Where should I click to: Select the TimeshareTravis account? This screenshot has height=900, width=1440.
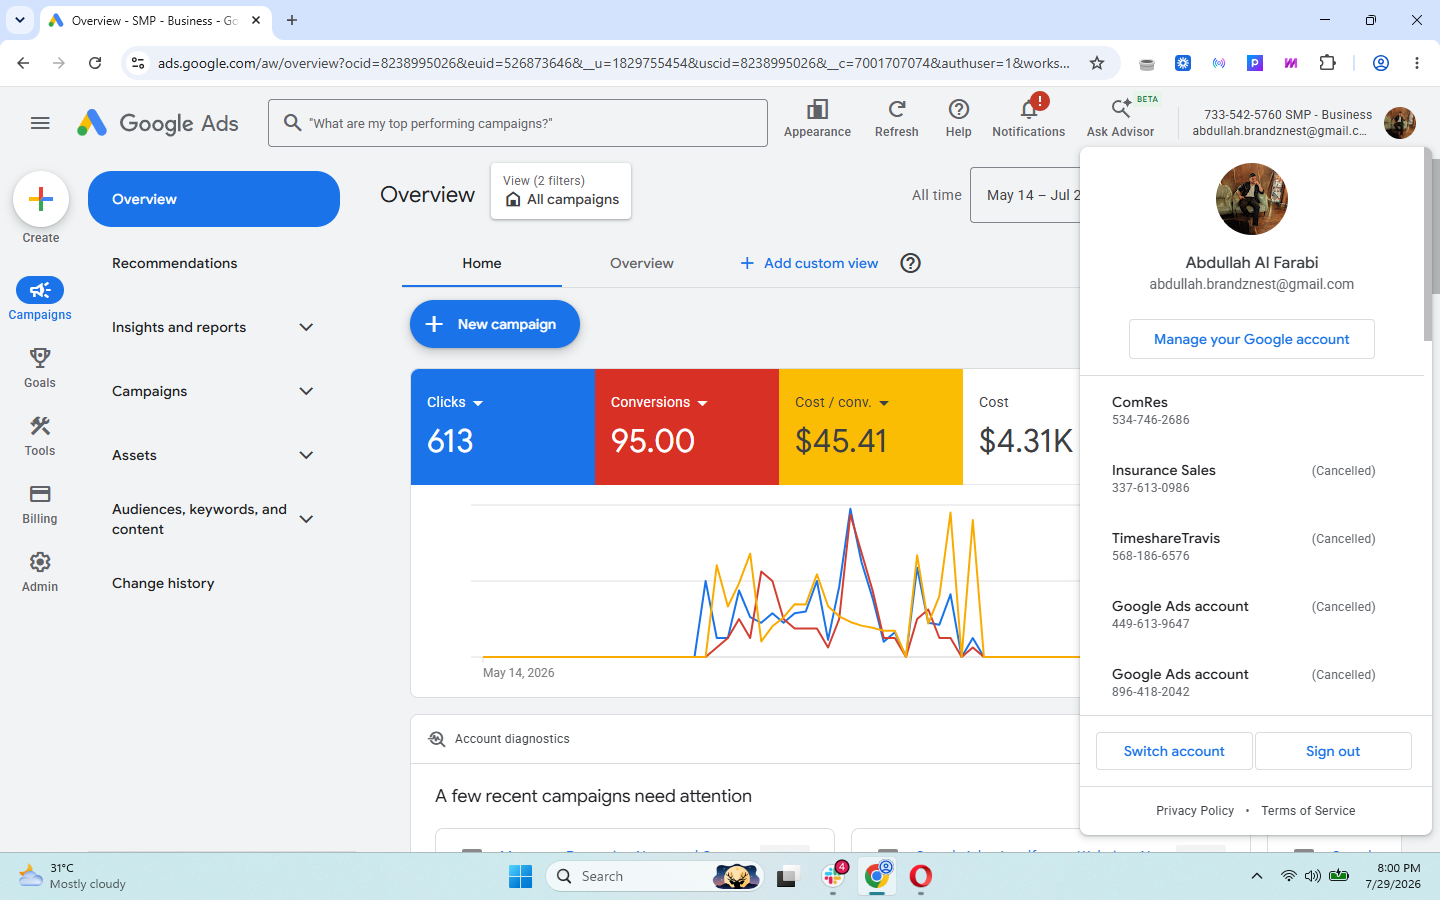[x=1252, y=546]
